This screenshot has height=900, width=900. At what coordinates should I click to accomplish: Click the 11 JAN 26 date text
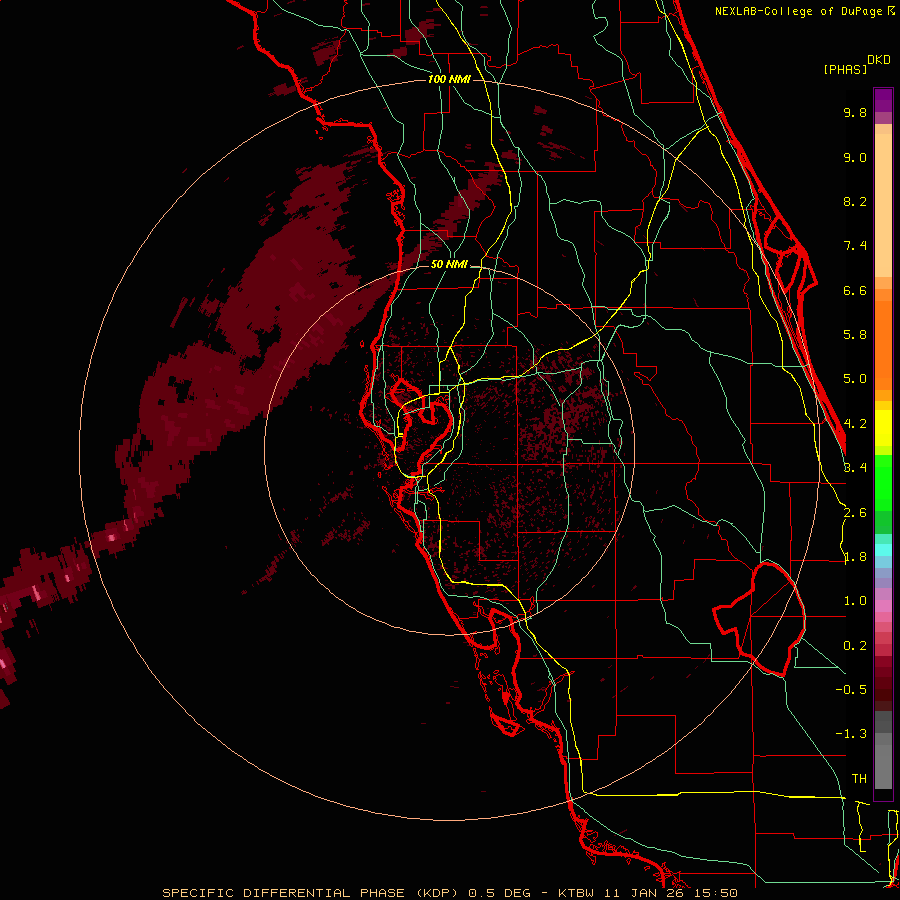click(x=644, y=893)
